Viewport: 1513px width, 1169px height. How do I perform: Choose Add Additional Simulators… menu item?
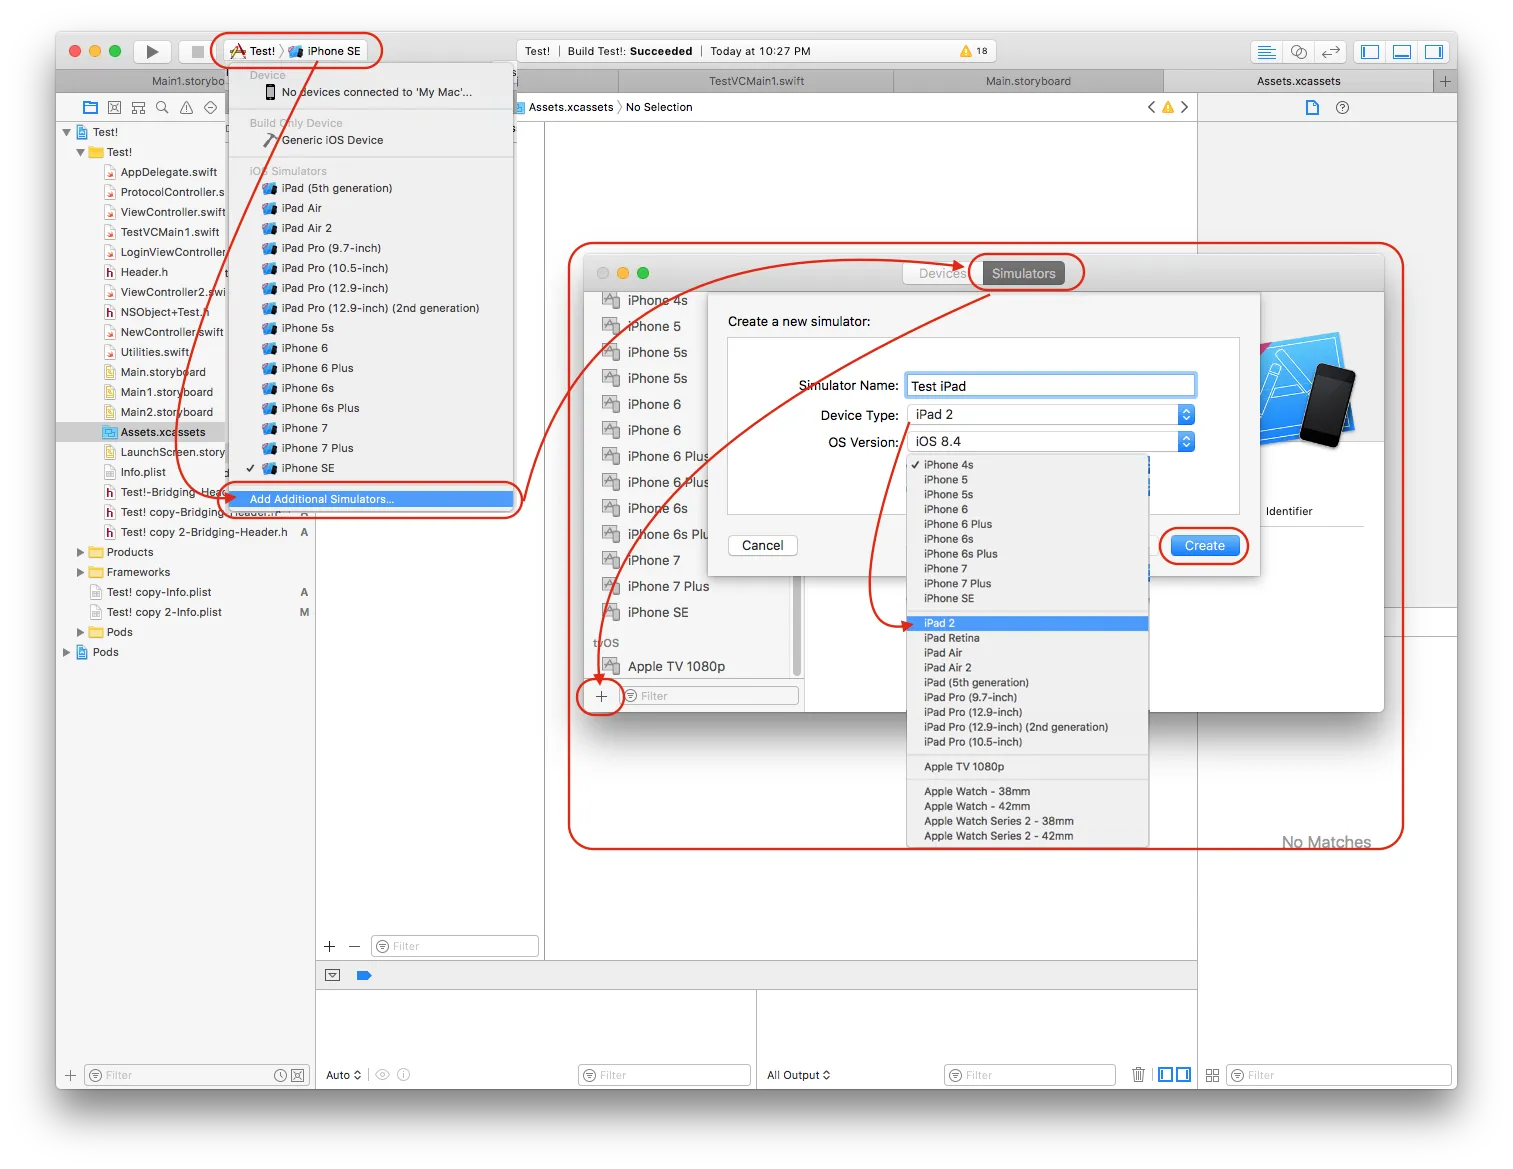click(x=371, y=499)
